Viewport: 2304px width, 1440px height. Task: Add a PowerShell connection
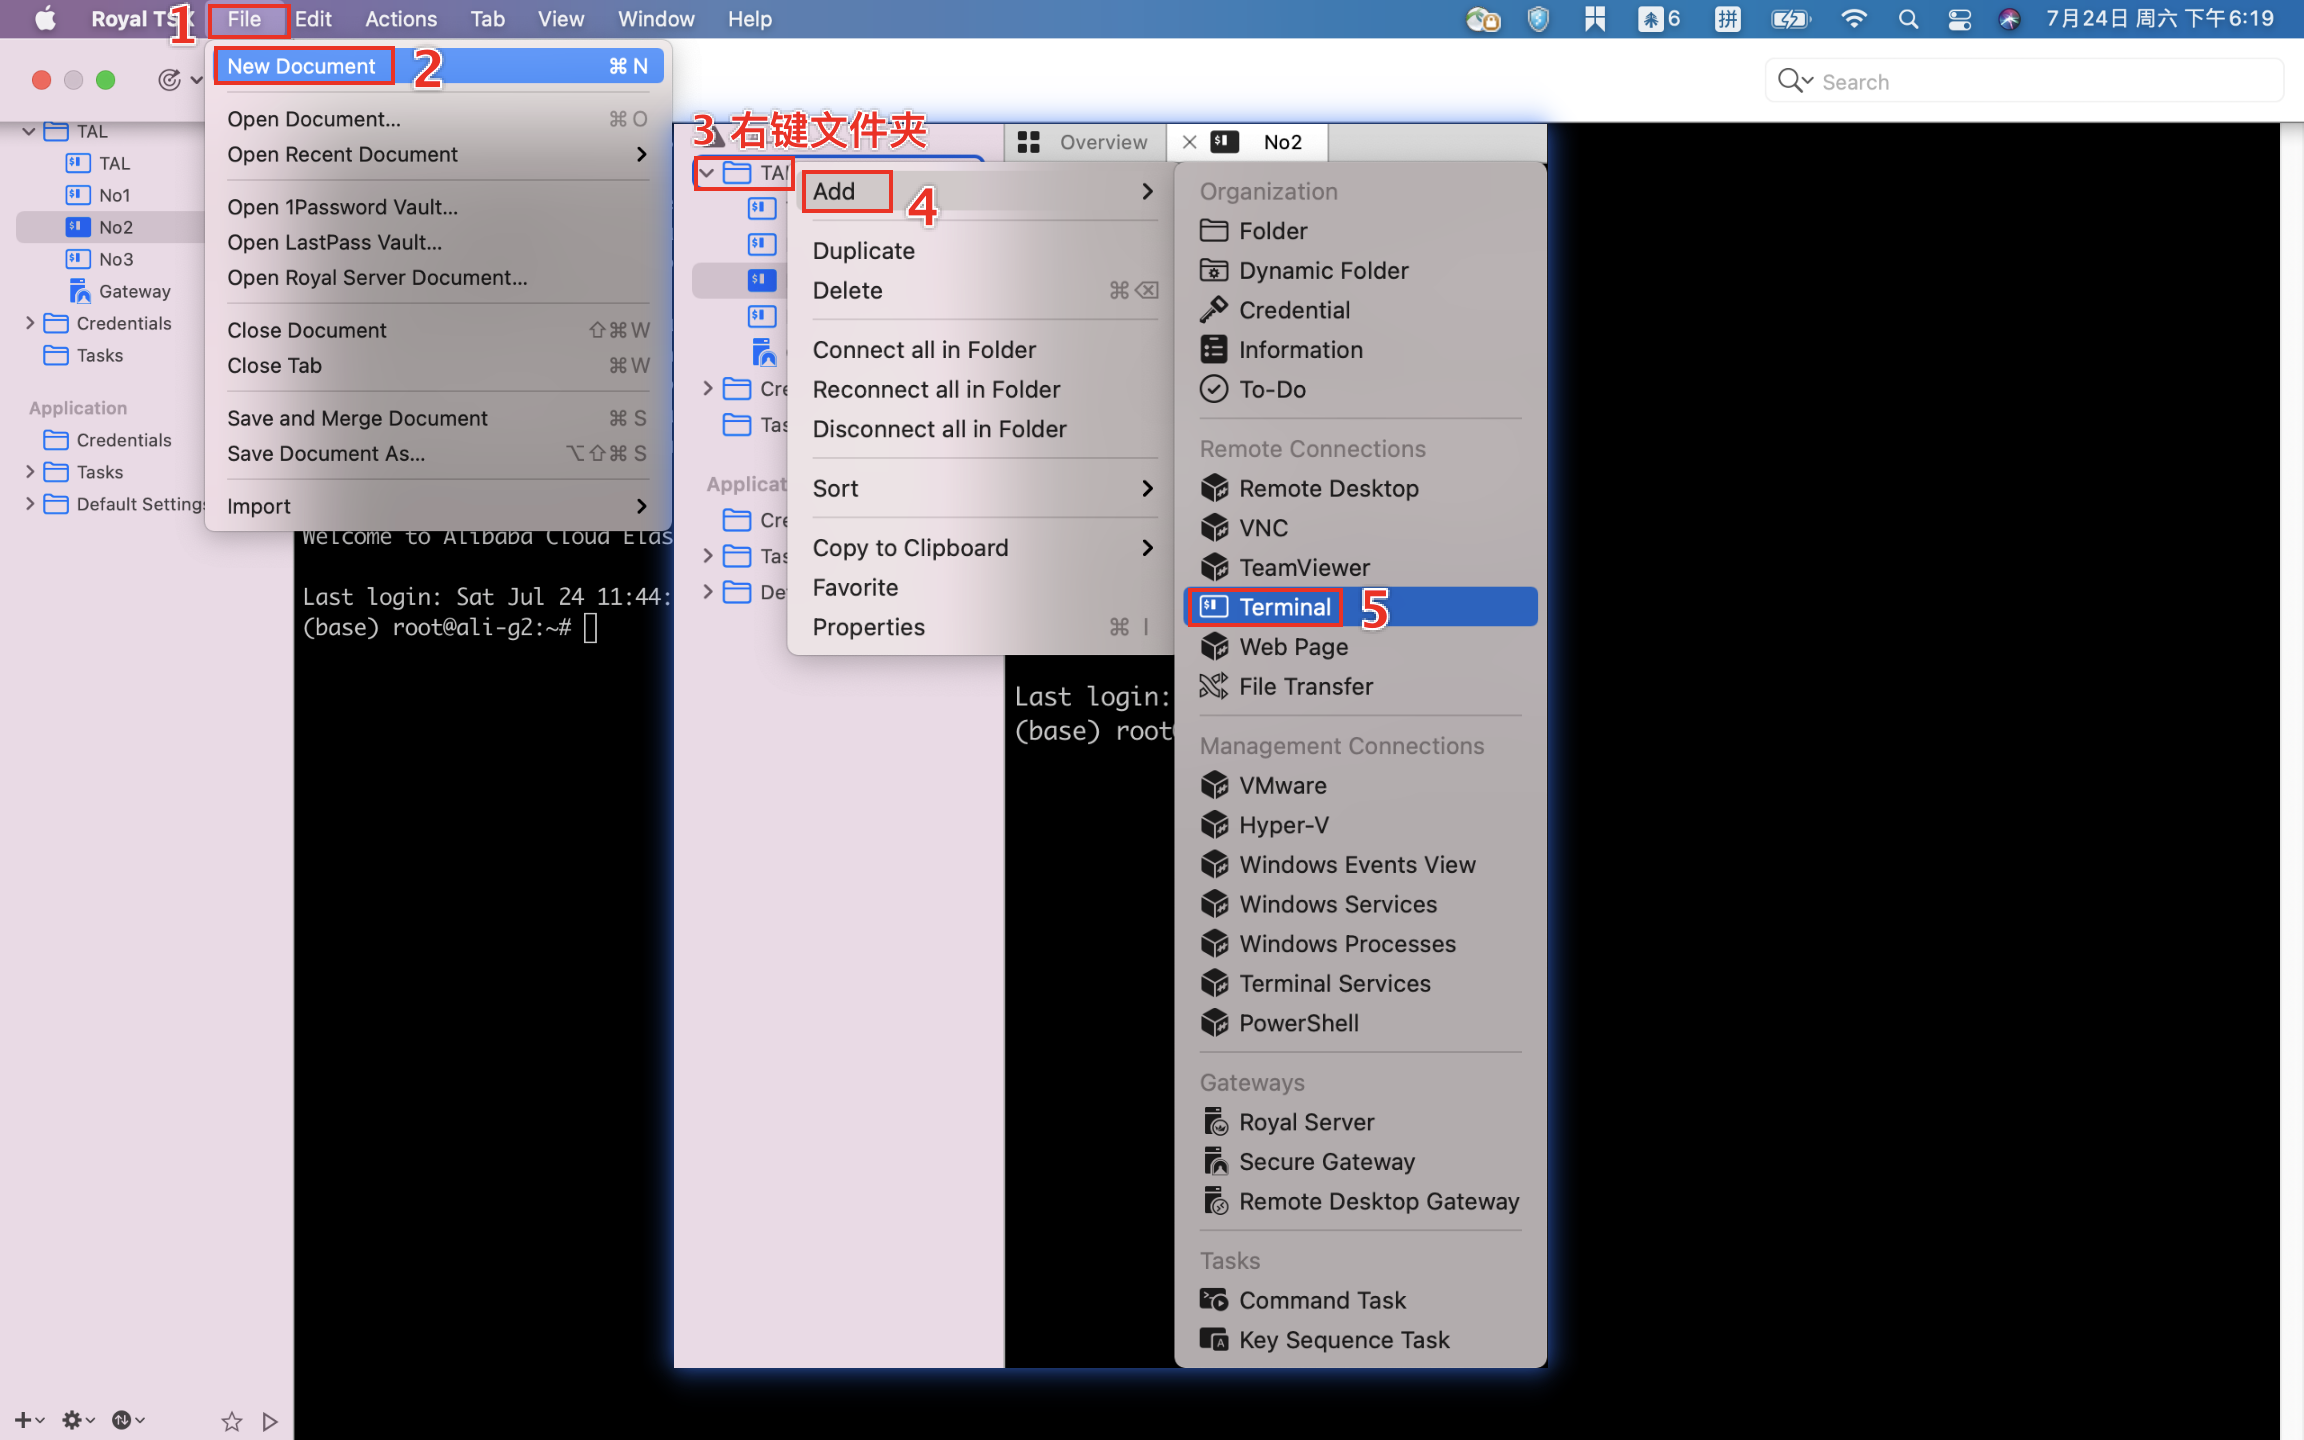click(1360, 1023)
